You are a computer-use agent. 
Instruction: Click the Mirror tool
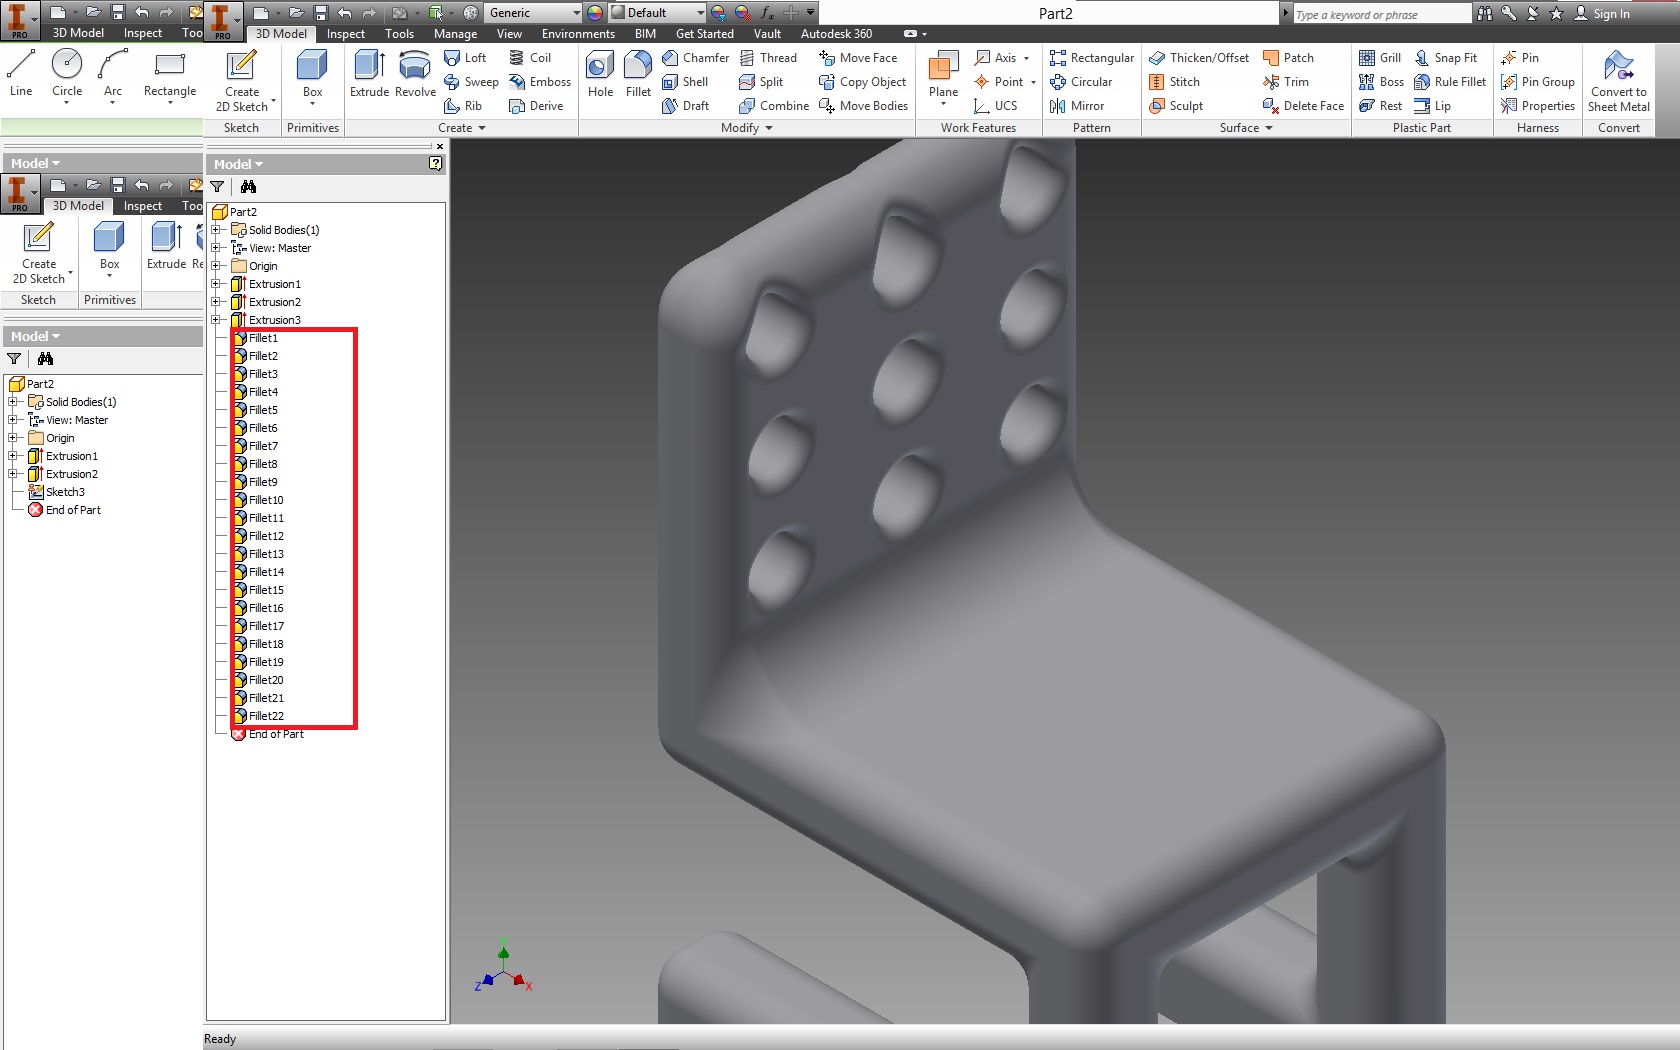point(1077,106)
